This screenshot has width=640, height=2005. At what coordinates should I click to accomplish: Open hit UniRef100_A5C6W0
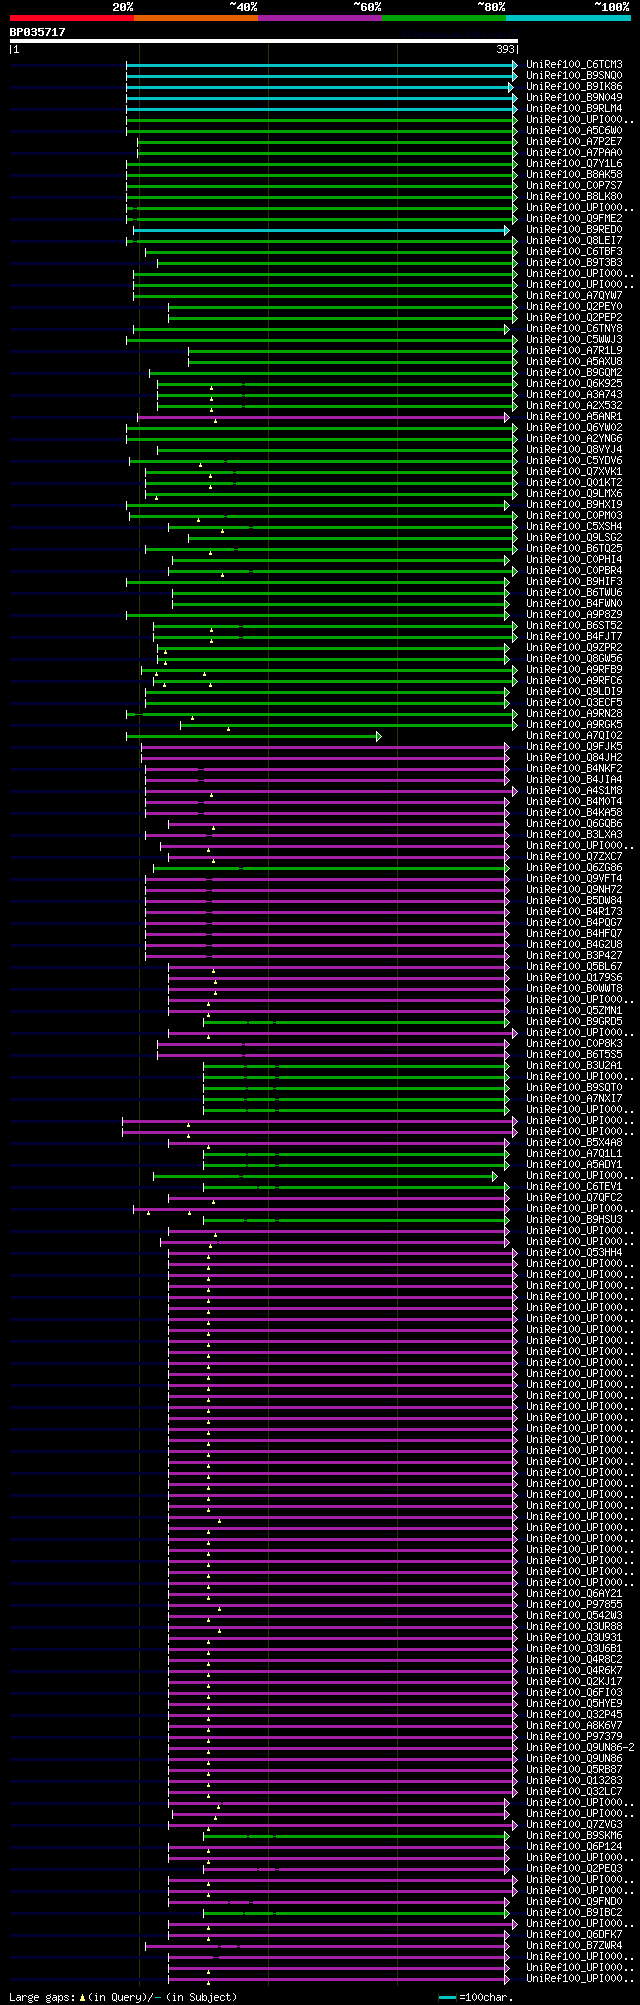click(x=574, y=130)
